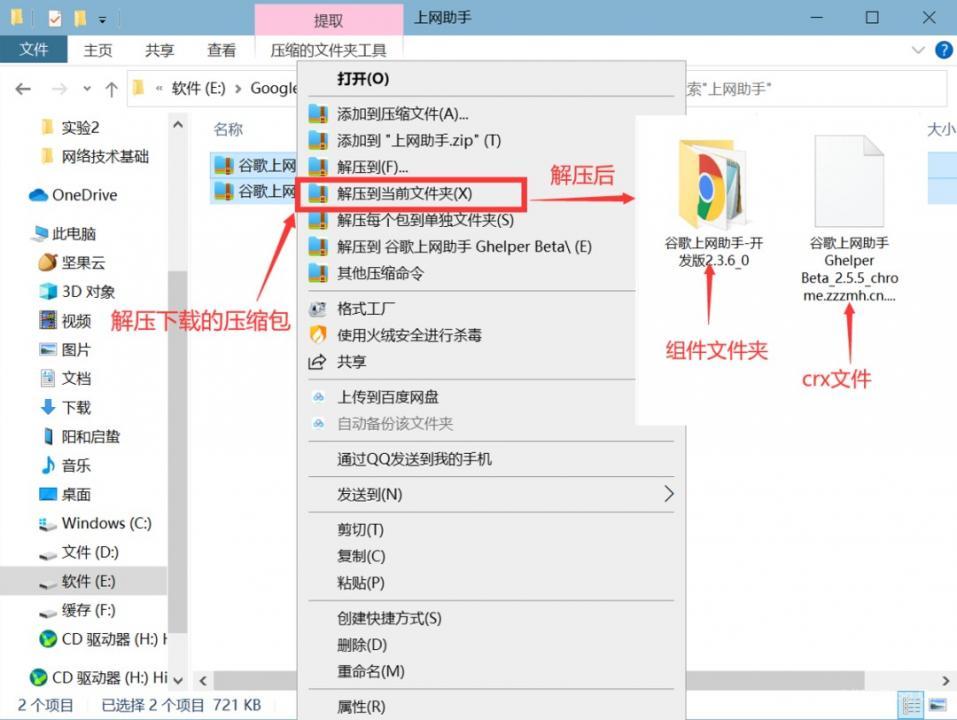Screen dimensions: 957x720
Task: Switch to large icons view
Action: pos(937,706)
